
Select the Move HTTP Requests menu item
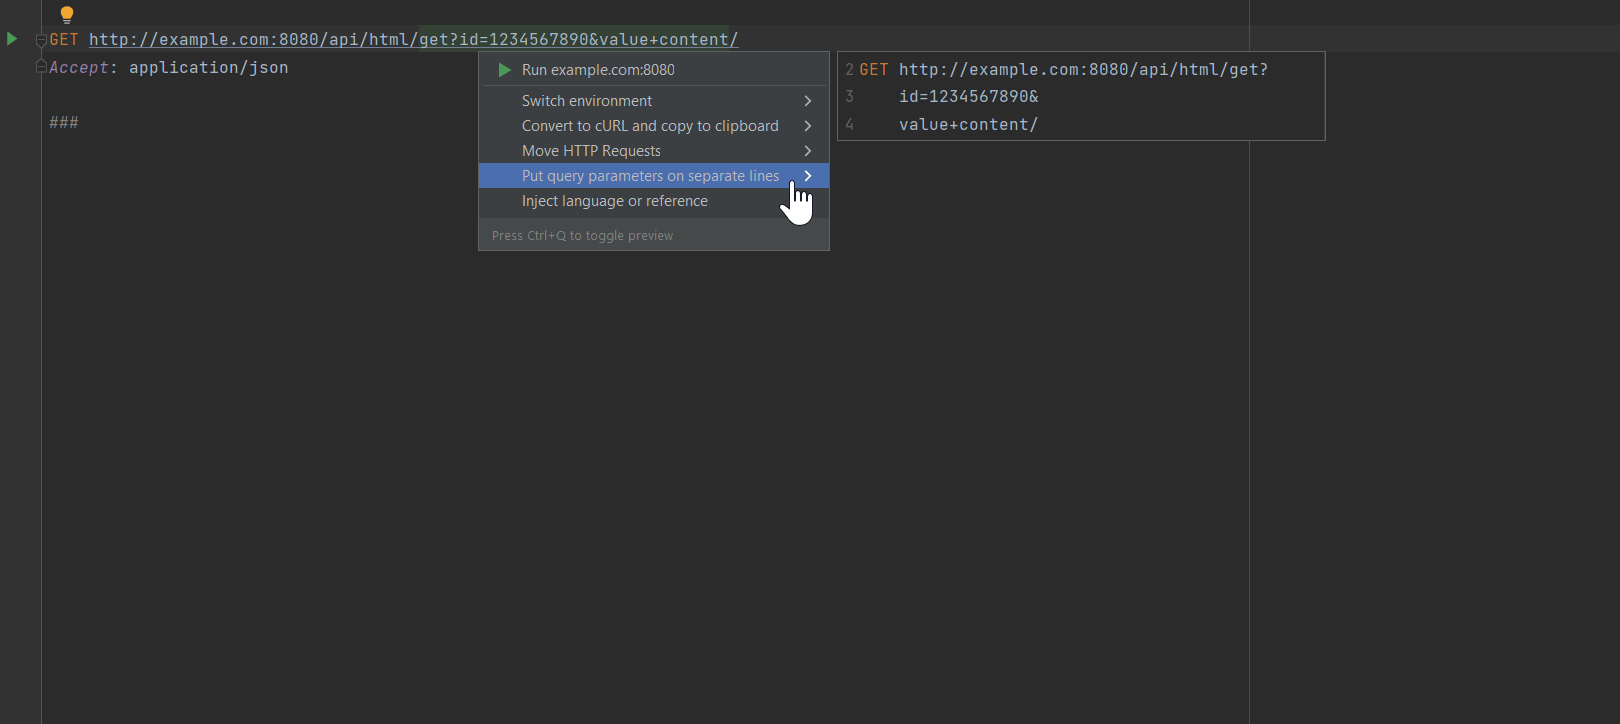point(591,150)
